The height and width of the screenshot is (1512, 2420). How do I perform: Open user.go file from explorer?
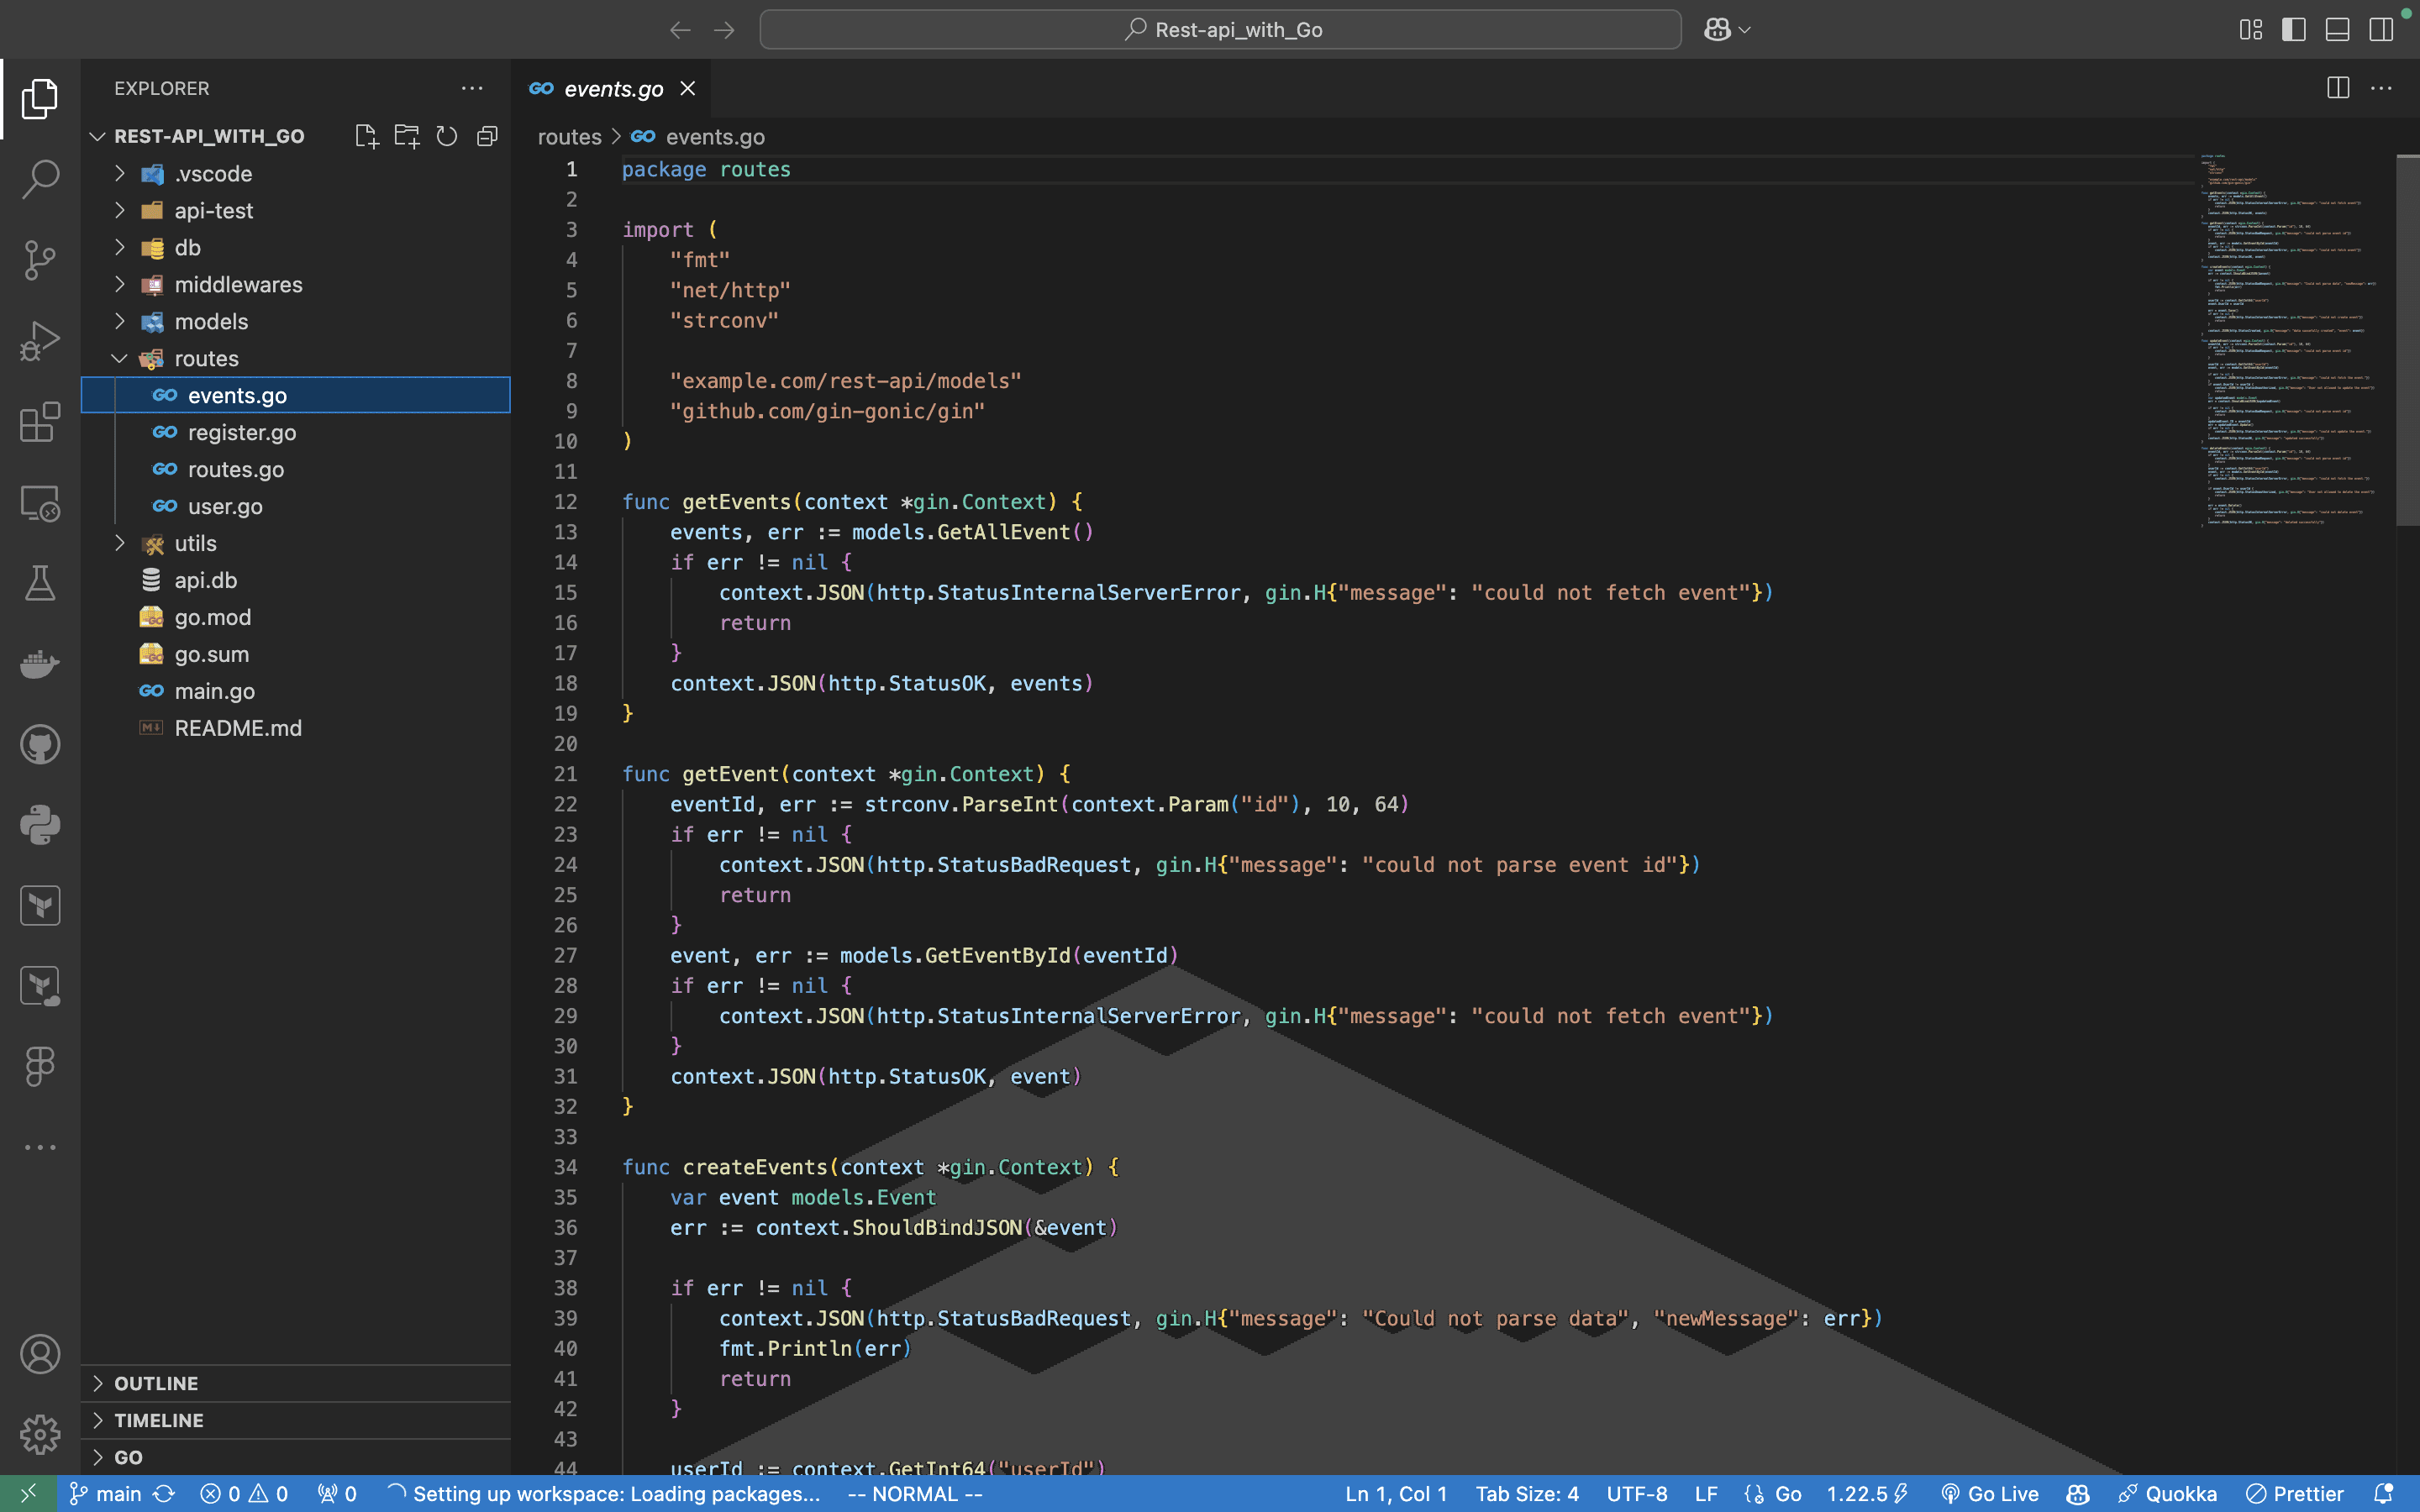(225, 507)
